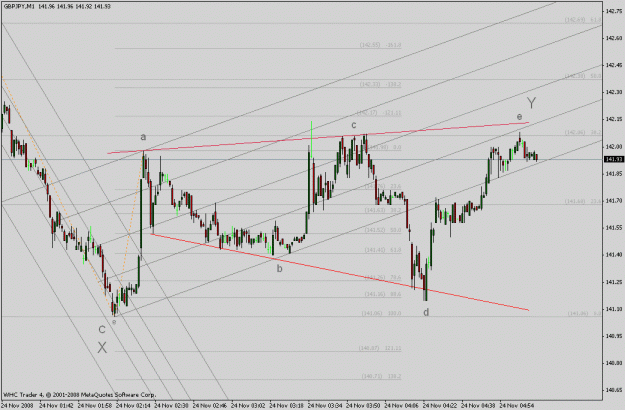This screenshot has width=625, height=410.
Task: Click the 142.45 price axis label
Action: click(x=613, y=65)
